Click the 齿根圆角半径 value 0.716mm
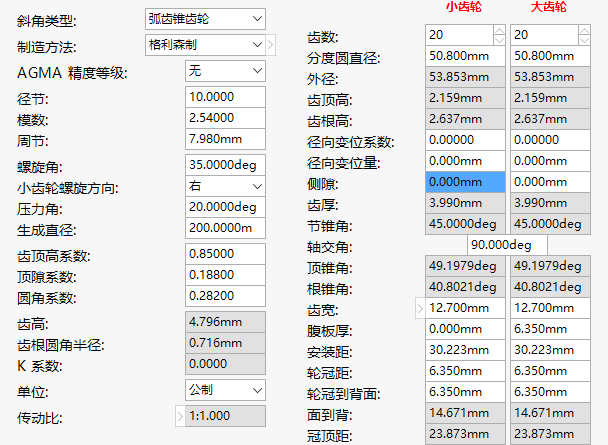Image resolution: width=608 pixels, height=445 pixels. tap(225, 343)
